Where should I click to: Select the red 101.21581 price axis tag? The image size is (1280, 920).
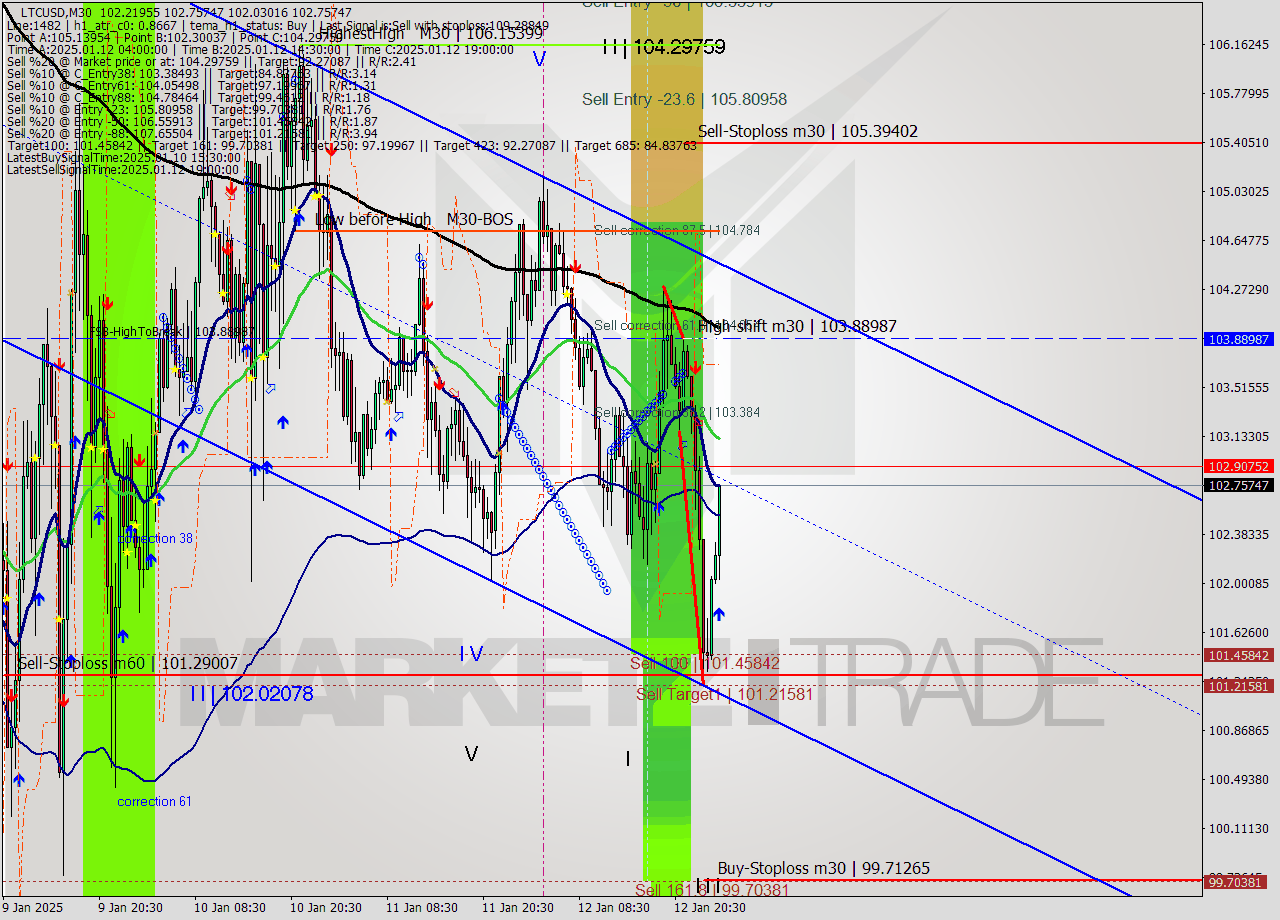[x=1239, y=686]
